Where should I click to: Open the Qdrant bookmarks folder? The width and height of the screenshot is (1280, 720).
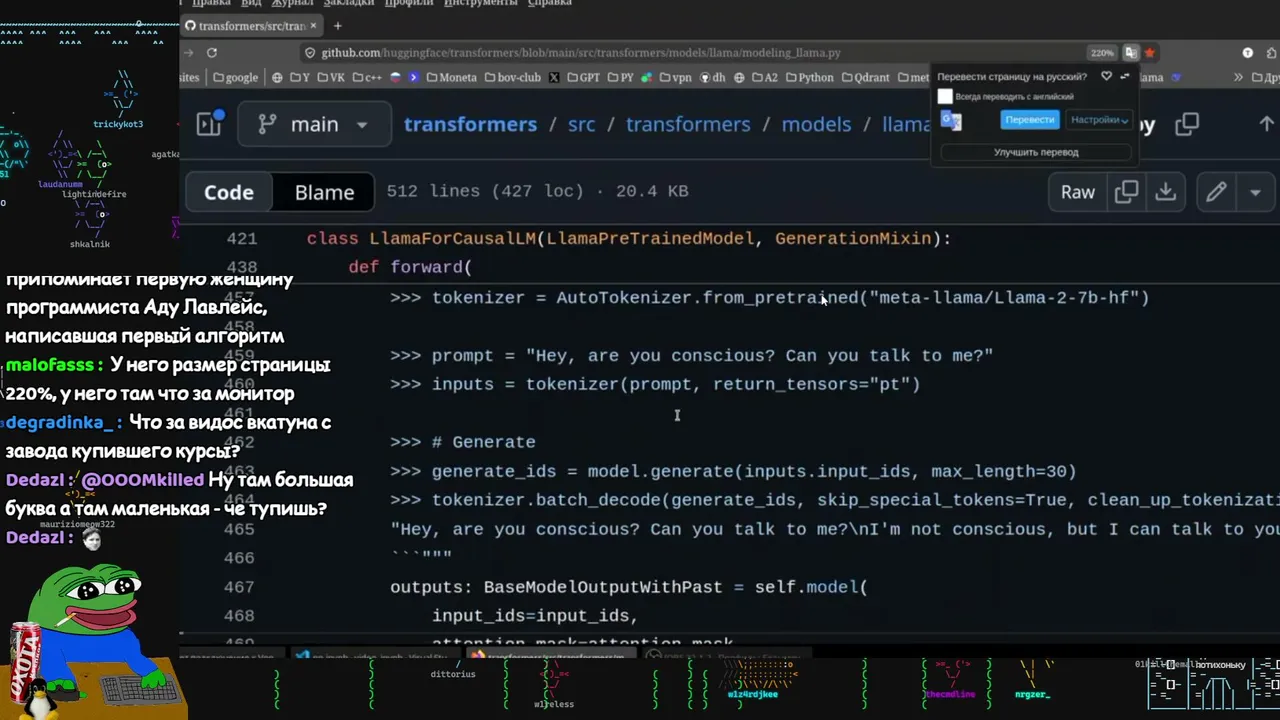pyautogui.click(x=865, y=77)
